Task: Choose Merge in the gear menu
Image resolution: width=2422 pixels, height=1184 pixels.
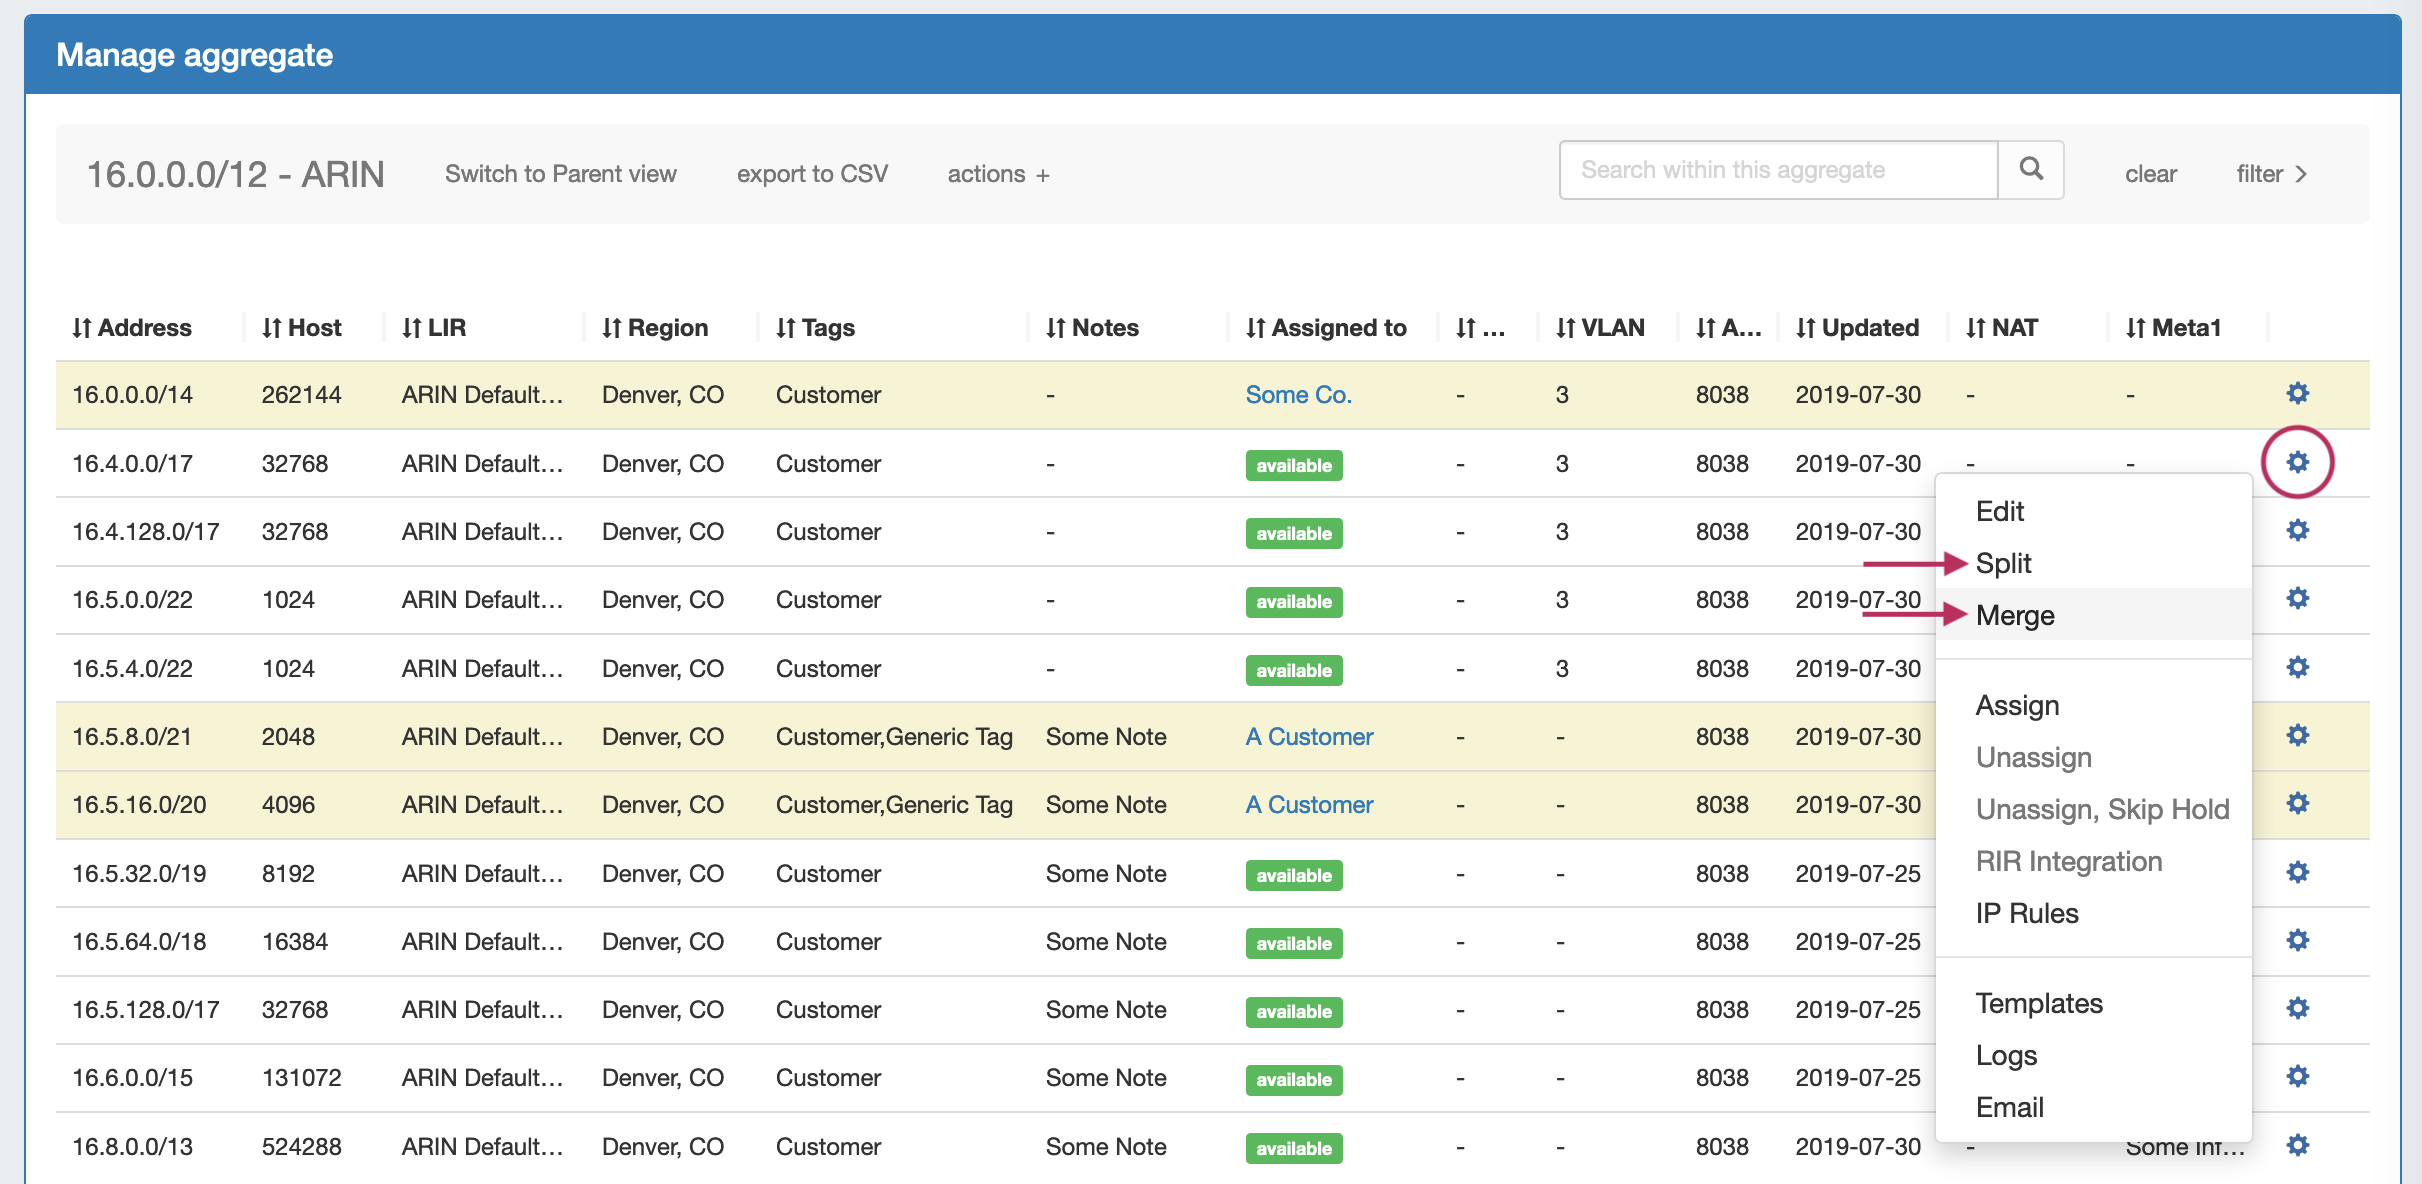Action: pyautogui.click(x=2015, y=616)
